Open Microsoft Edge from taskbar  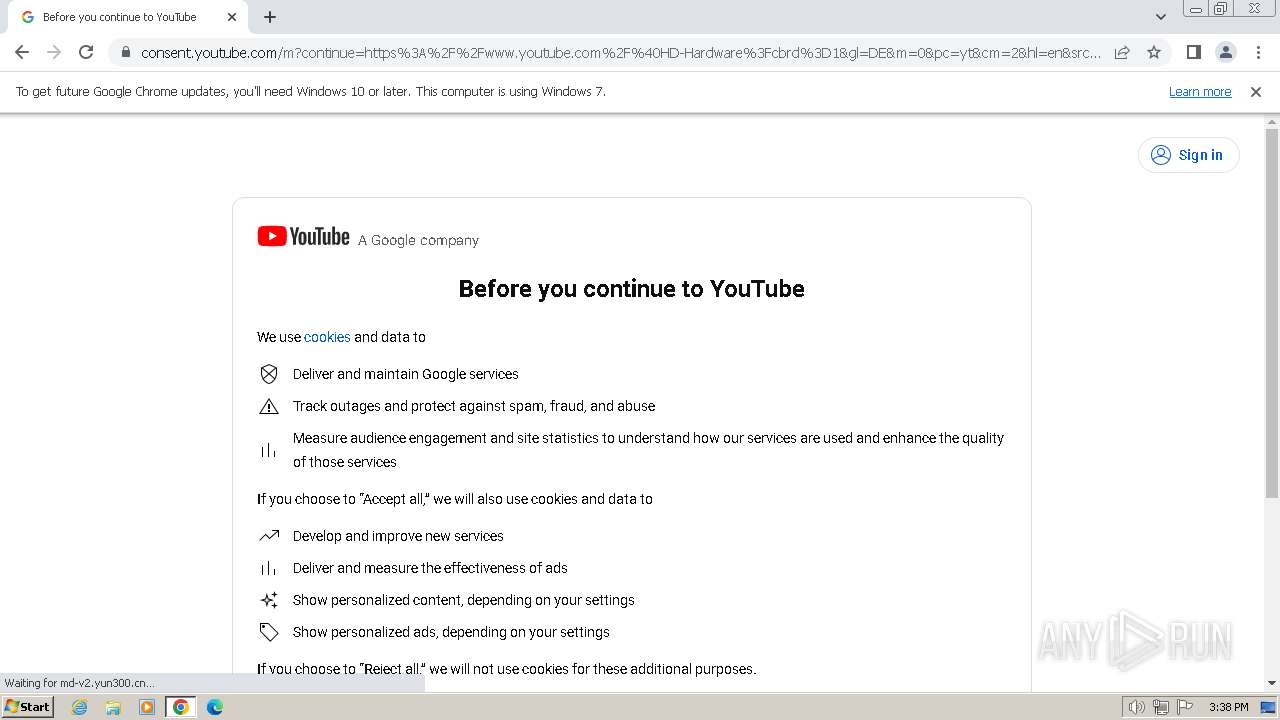[214, 707]
